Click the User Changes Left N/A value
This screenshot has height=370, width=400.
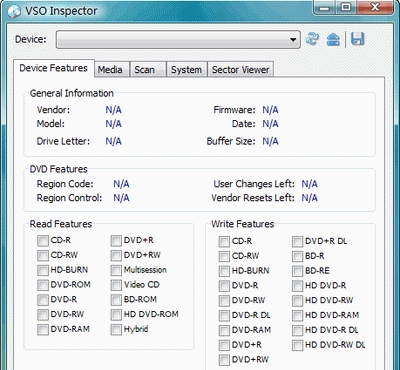309,184
